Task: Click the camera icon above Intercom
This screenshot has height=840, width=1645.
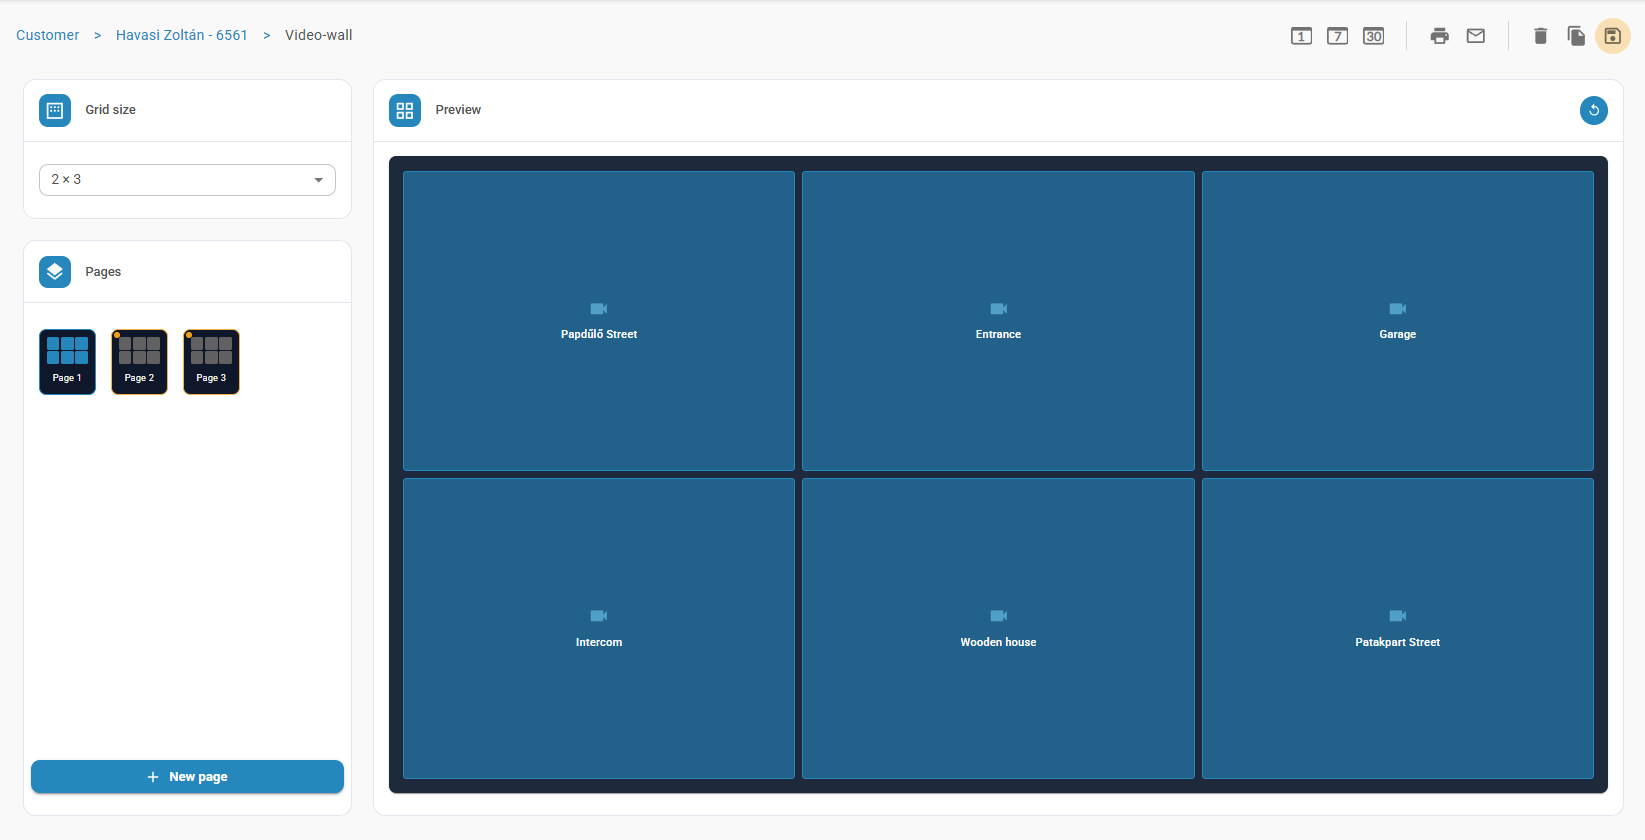Action: pyautogui.click(x=599, y=616)
